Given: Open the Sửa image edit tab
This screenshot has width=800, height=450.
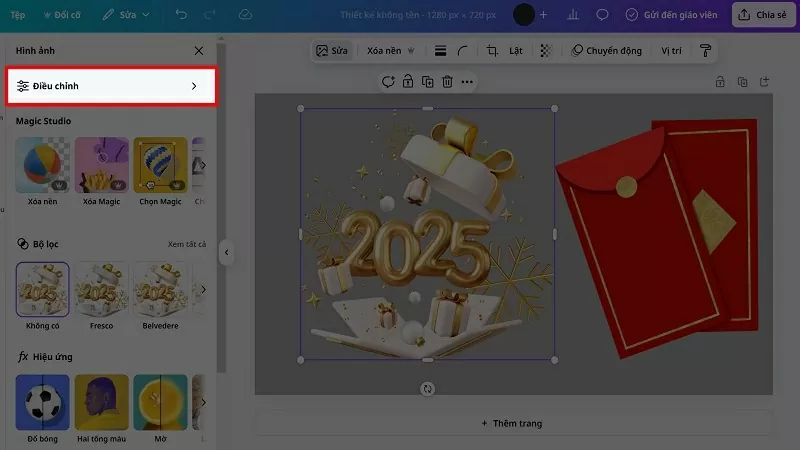Looking at the screenshot, I should click(x=332, y=51).
